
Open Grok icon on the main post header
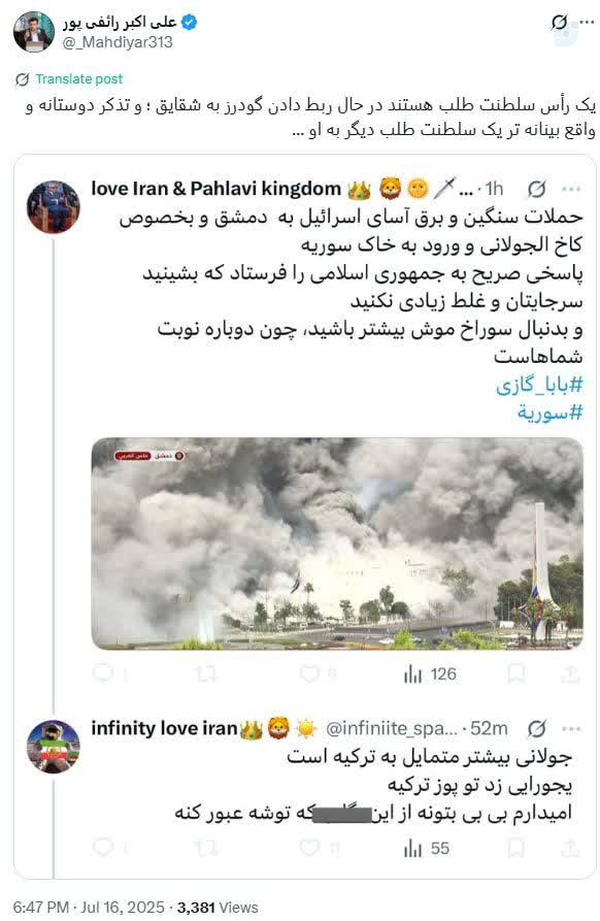tap(559, 23)
